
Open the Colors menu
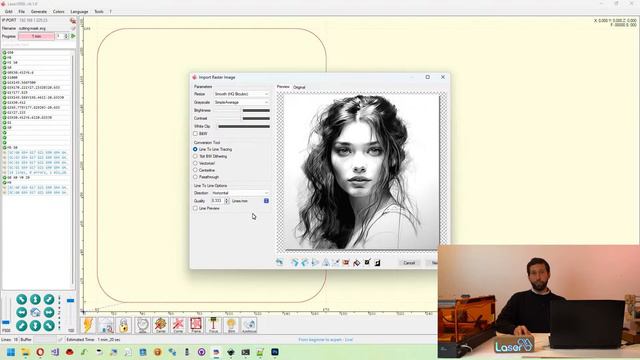click(x=59, y=12)
